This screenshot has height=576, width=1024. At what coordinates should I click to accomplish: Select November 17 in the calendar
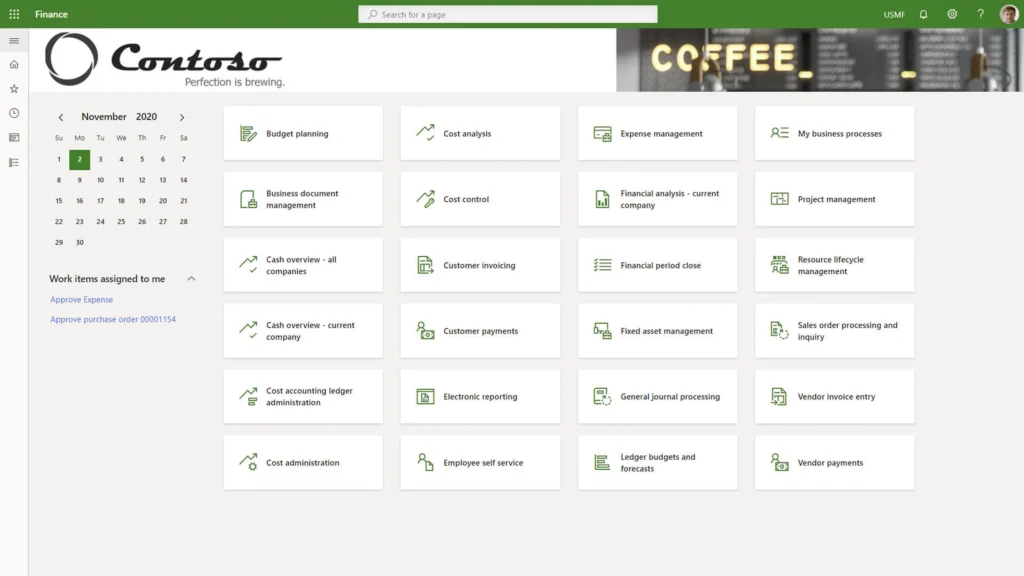[x=100, y=201]
